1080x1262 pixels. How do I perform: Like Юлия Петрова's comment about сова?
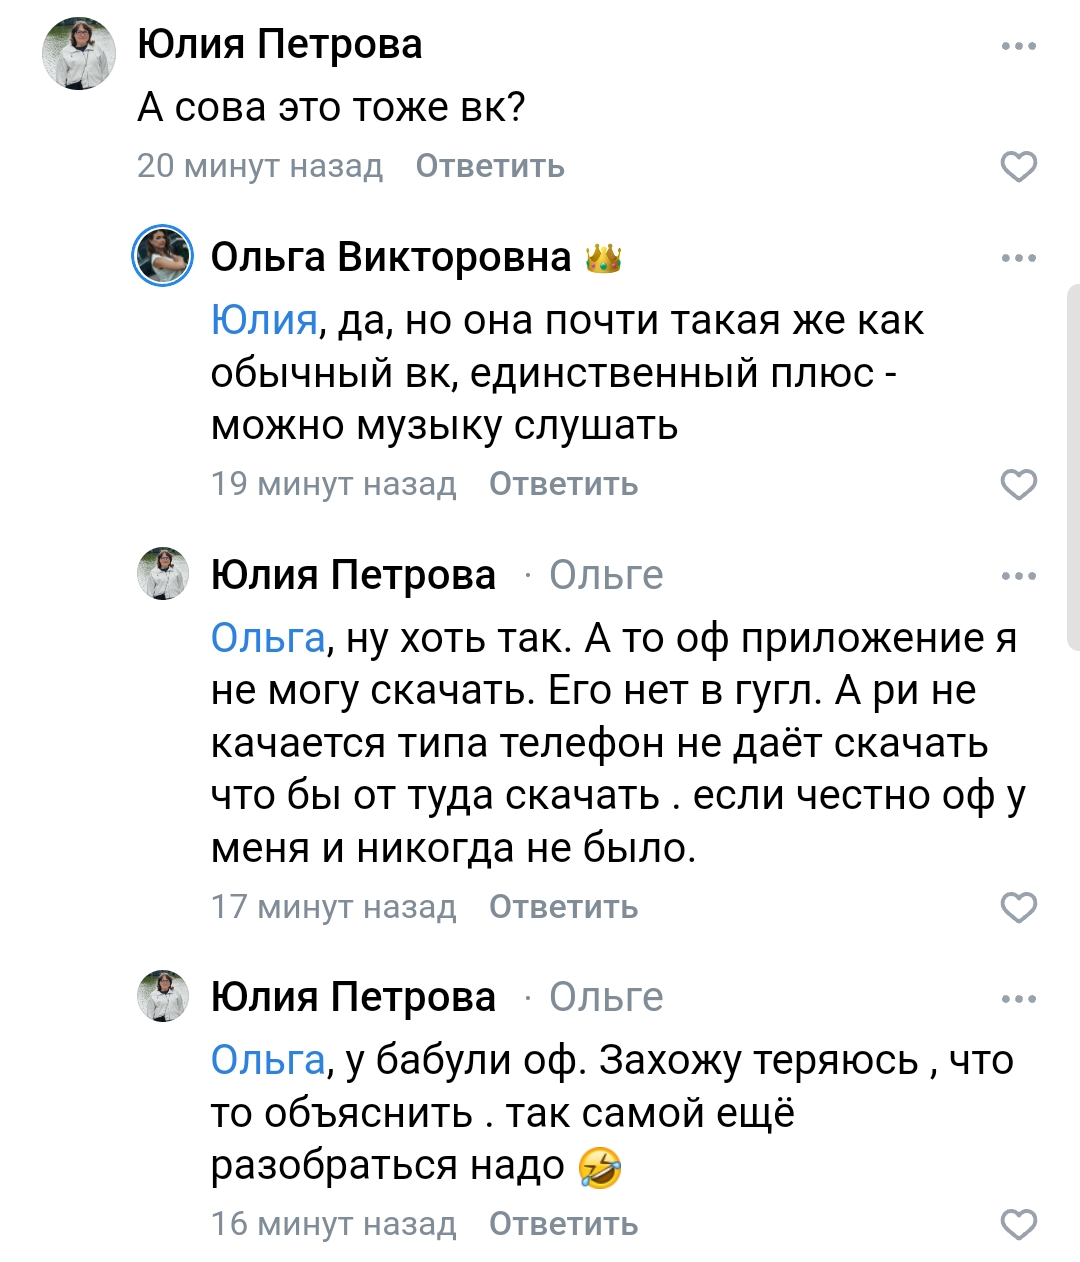[x=1018, y=166]
